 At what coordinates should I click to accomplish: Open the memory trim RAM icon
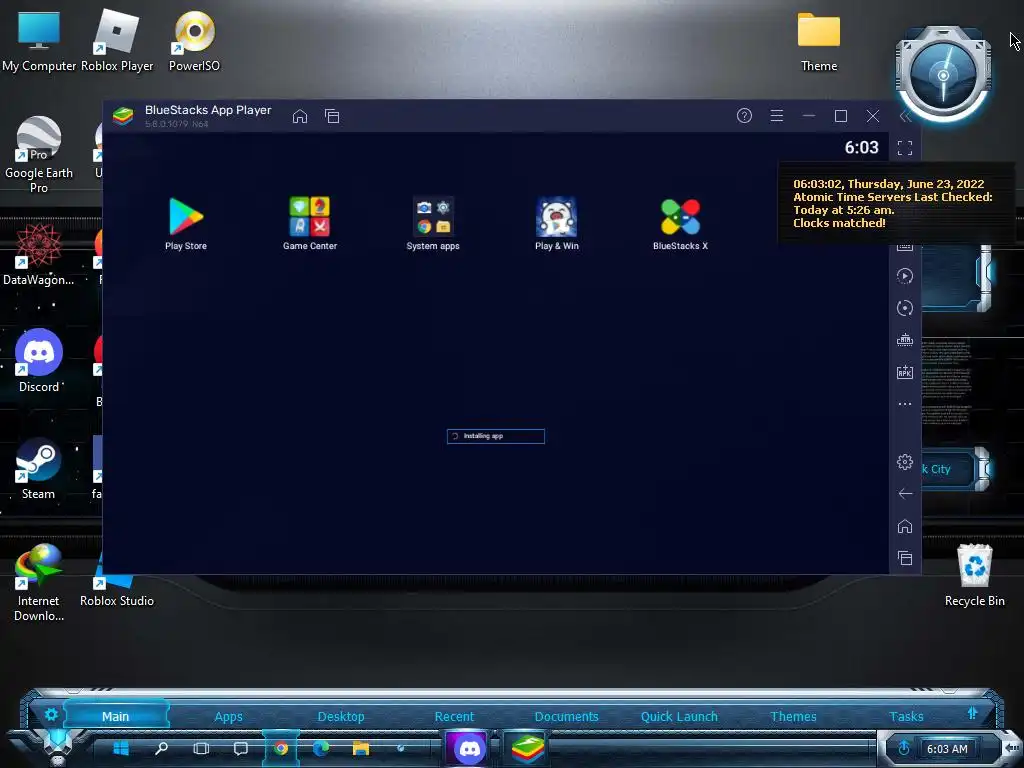pyautogui.click(x=904, y=340)
